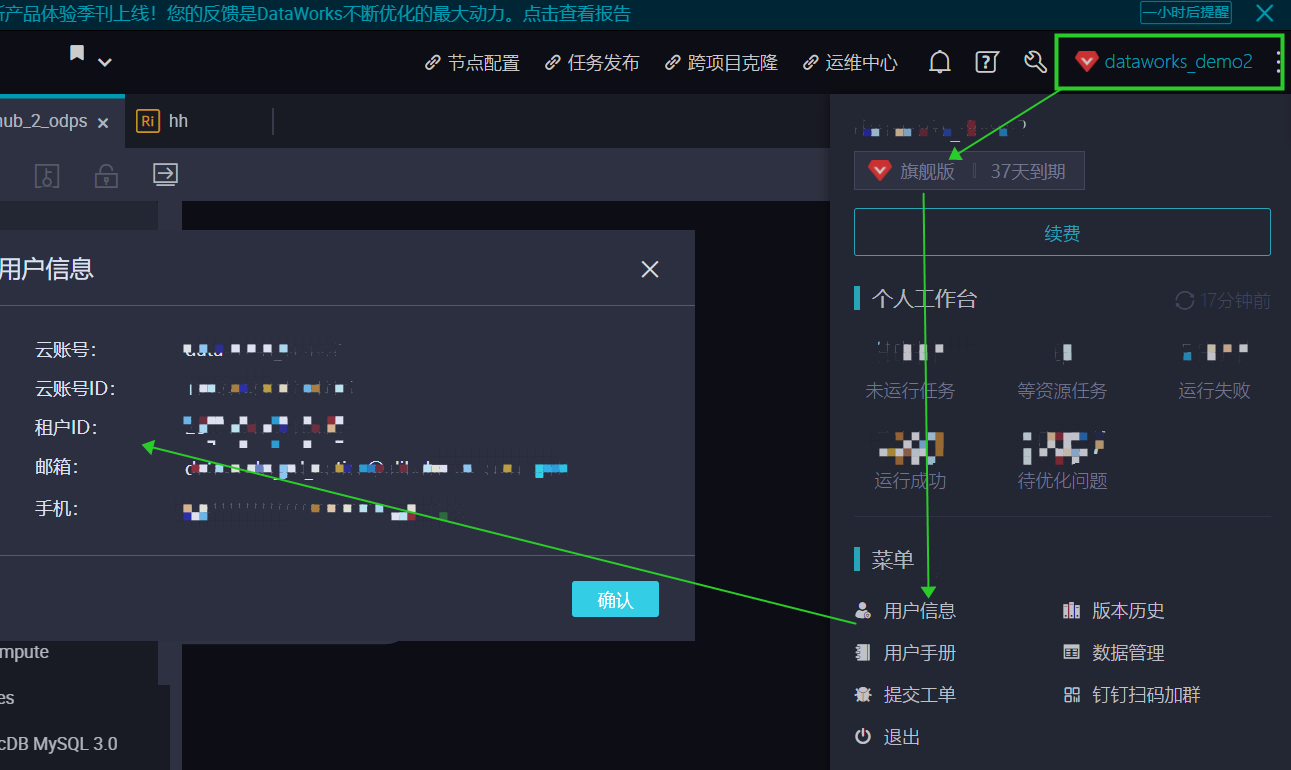The height and width of the screenshot is (770, 1291).
Task: Open 待优化问题 stats
Action: click(x=1062, y=480)
